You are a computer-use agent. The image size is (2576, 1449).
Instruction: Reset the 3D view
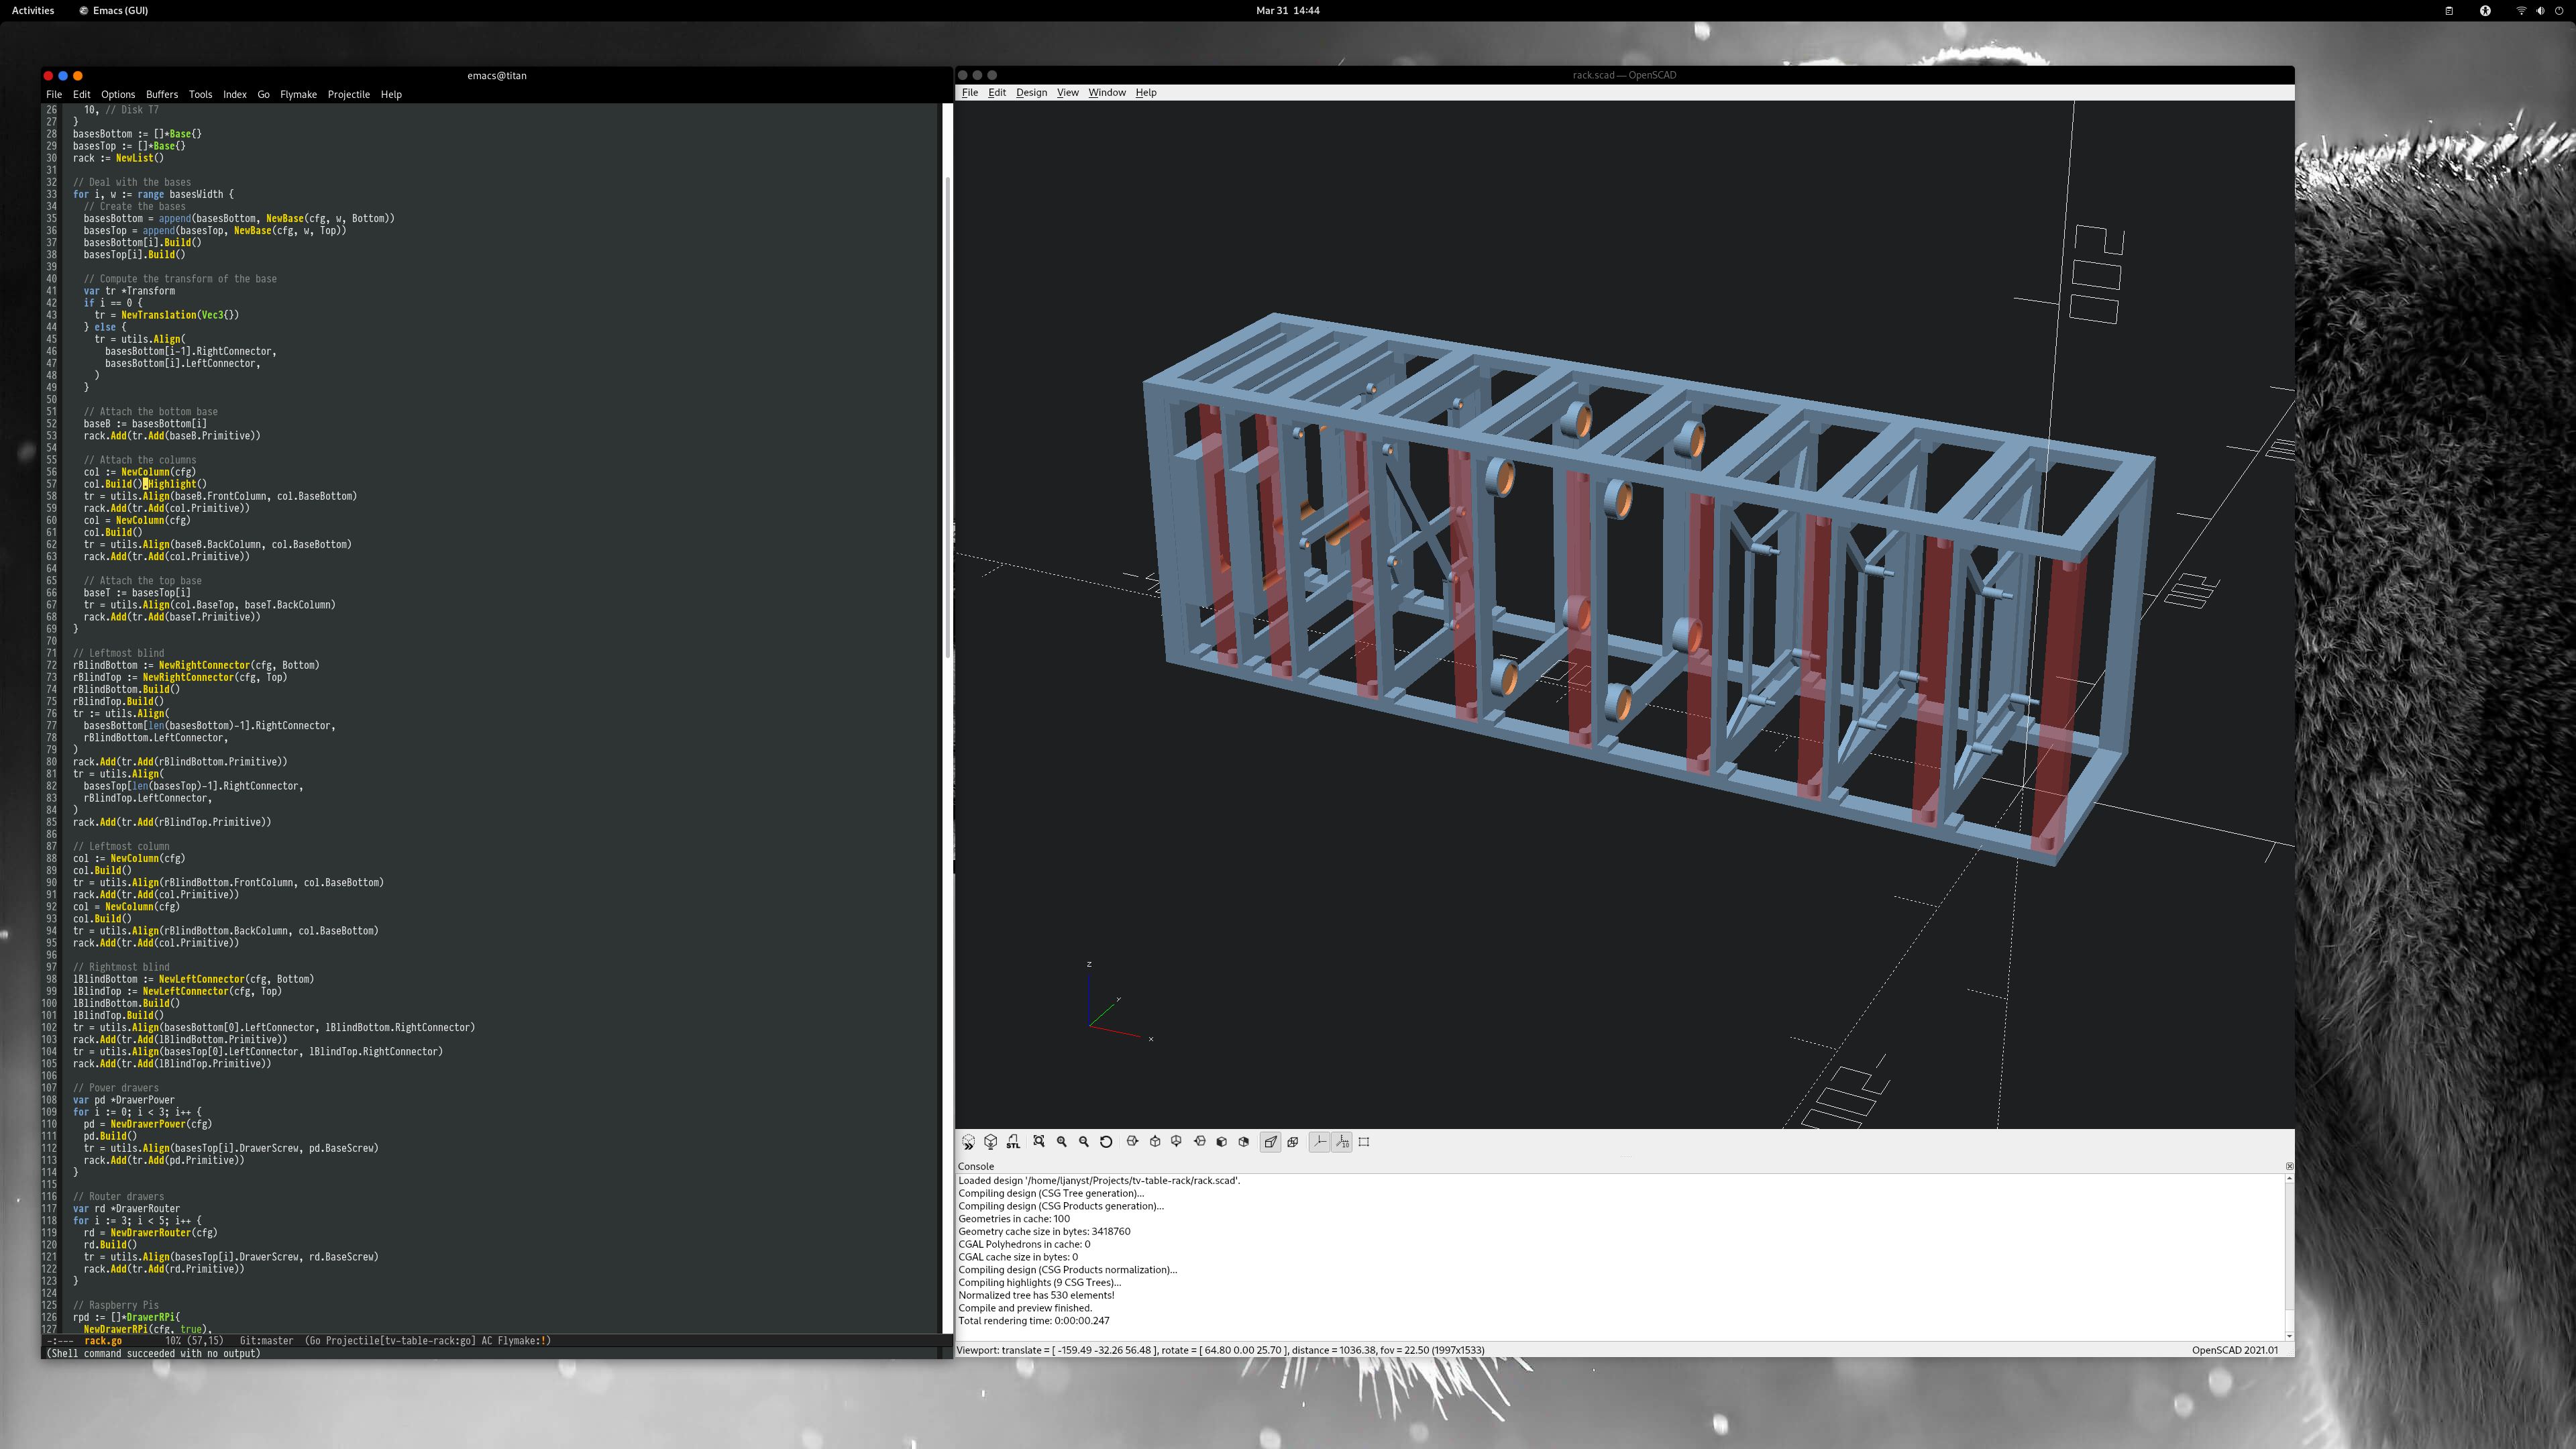pyautogui.click(x=1106, y=1142)
